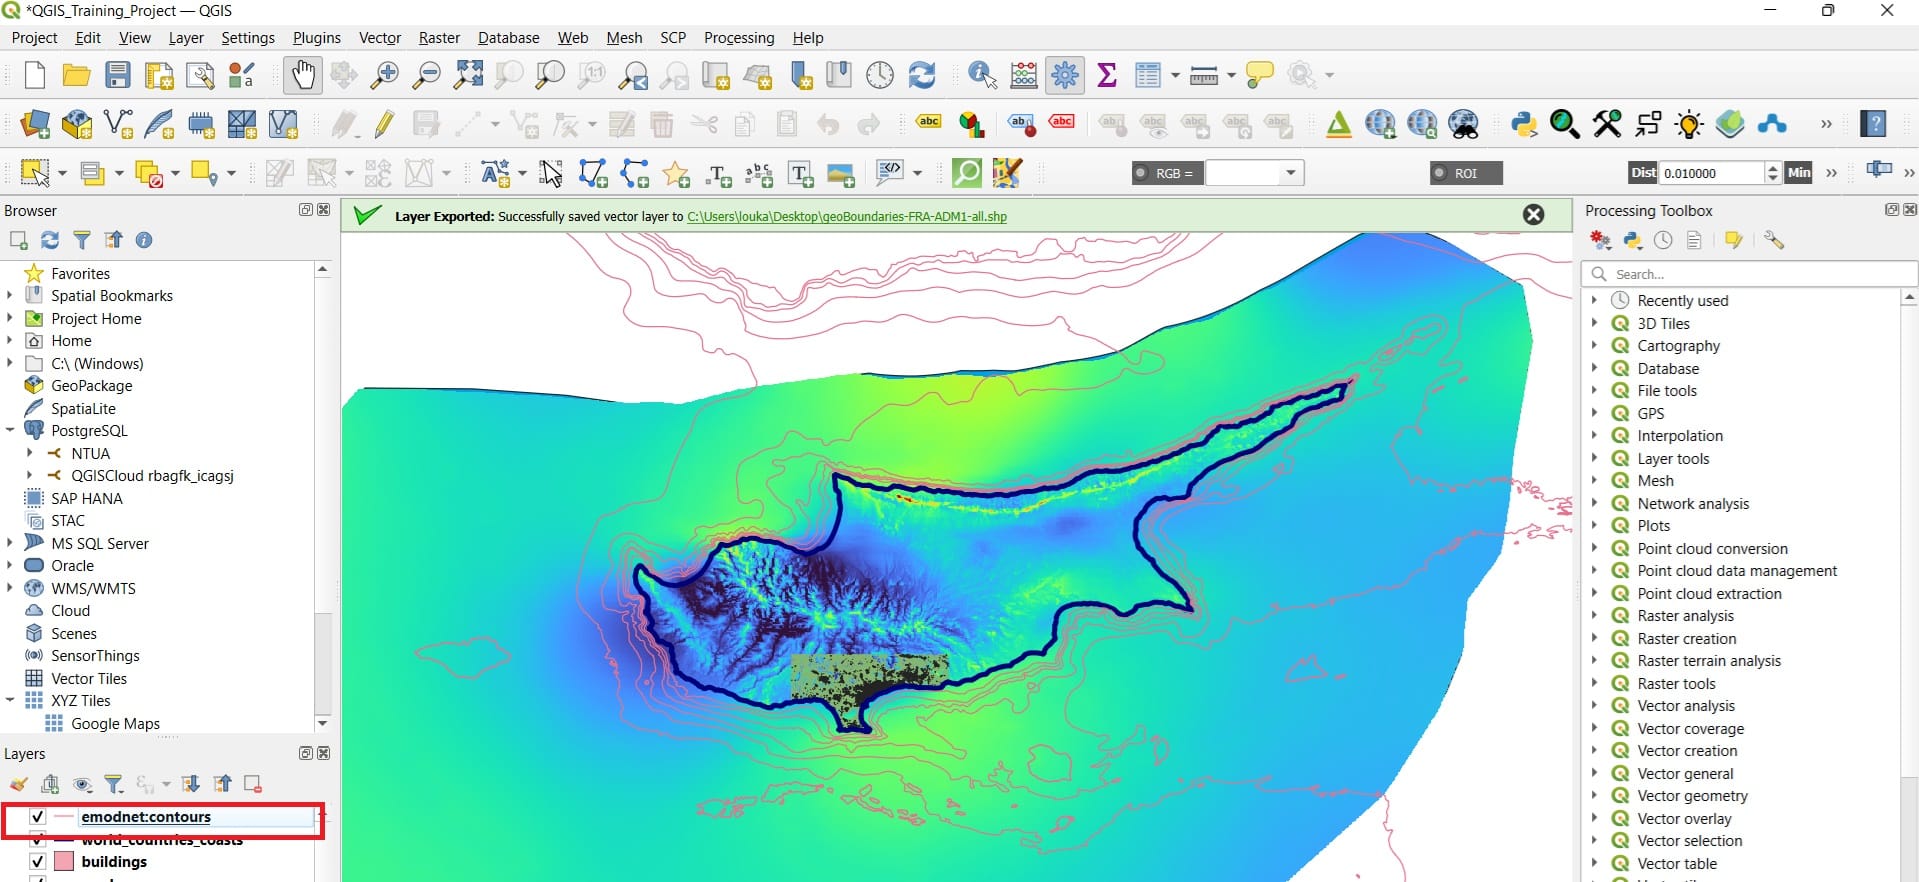Viewport: 1919px width, 882px height.
Task: Dismiss the Layer Exported message bar
Action: click(1533, 215)
